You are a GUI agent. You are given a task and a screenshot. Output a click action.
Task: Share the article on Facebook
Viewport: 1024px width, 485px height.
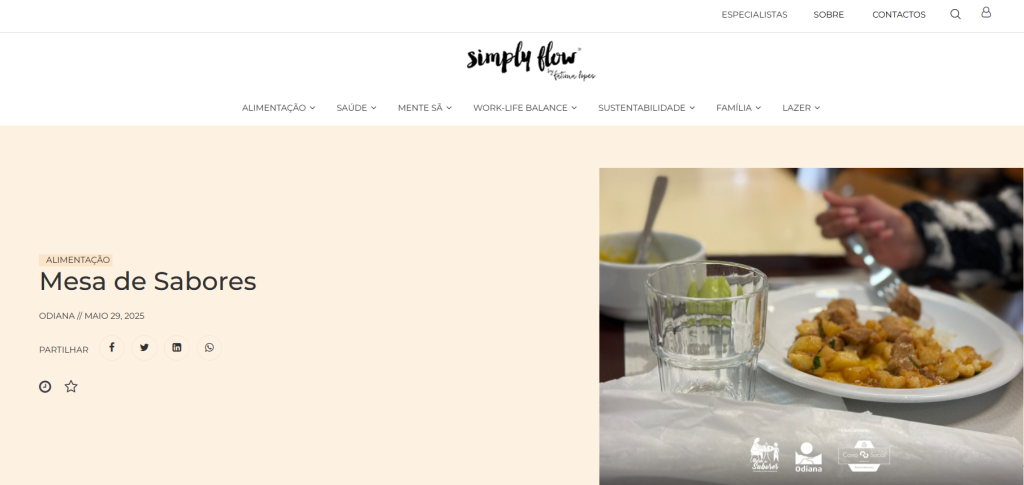click(112, 348)
